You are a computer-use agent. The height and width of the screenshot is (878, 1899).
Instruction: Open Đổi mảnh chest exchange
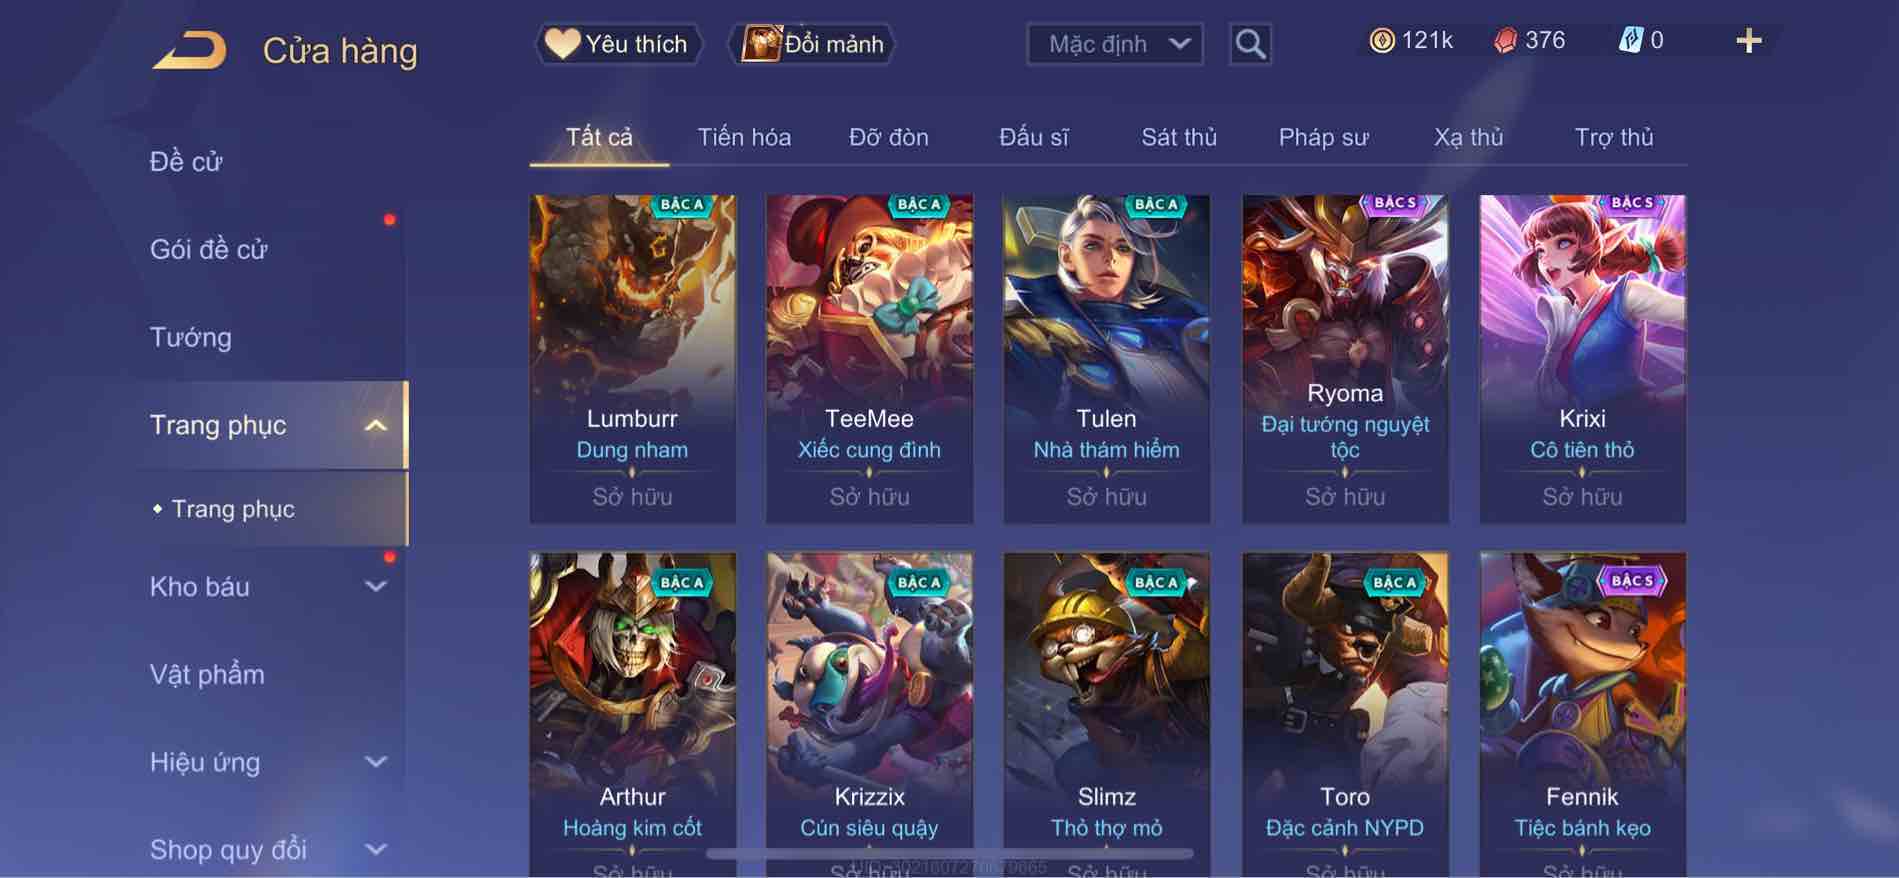[x=812, y=44]
